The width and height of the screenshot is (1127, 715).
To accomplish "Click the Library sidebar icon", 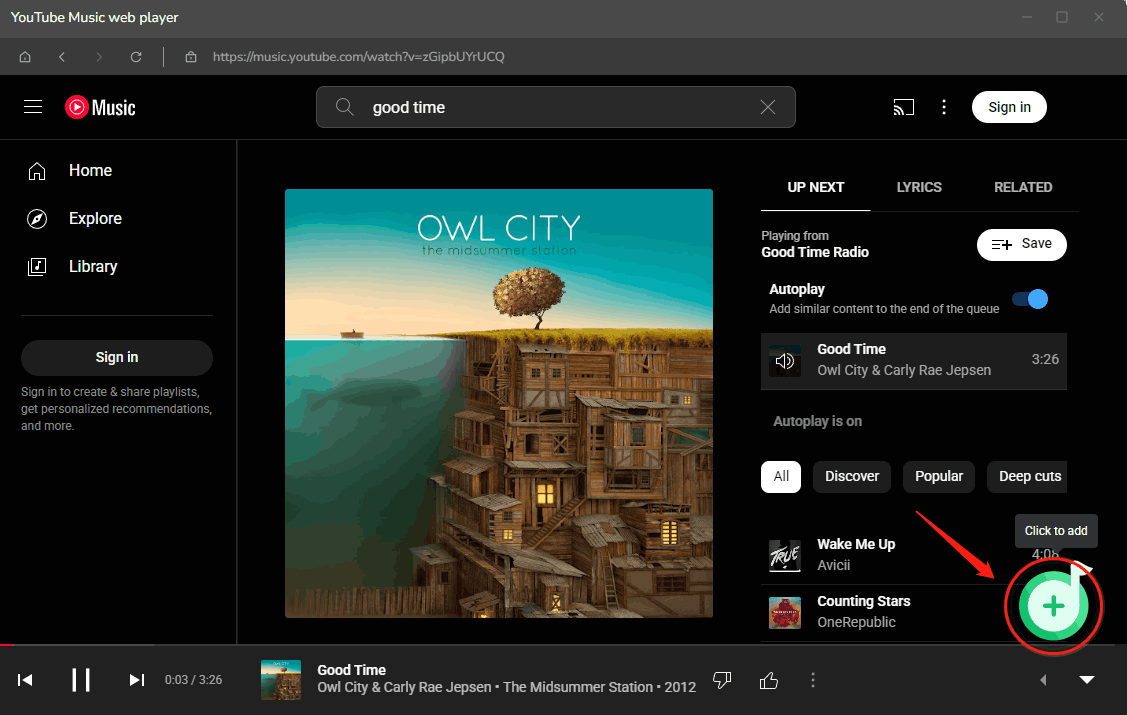I will coord(37,267).
